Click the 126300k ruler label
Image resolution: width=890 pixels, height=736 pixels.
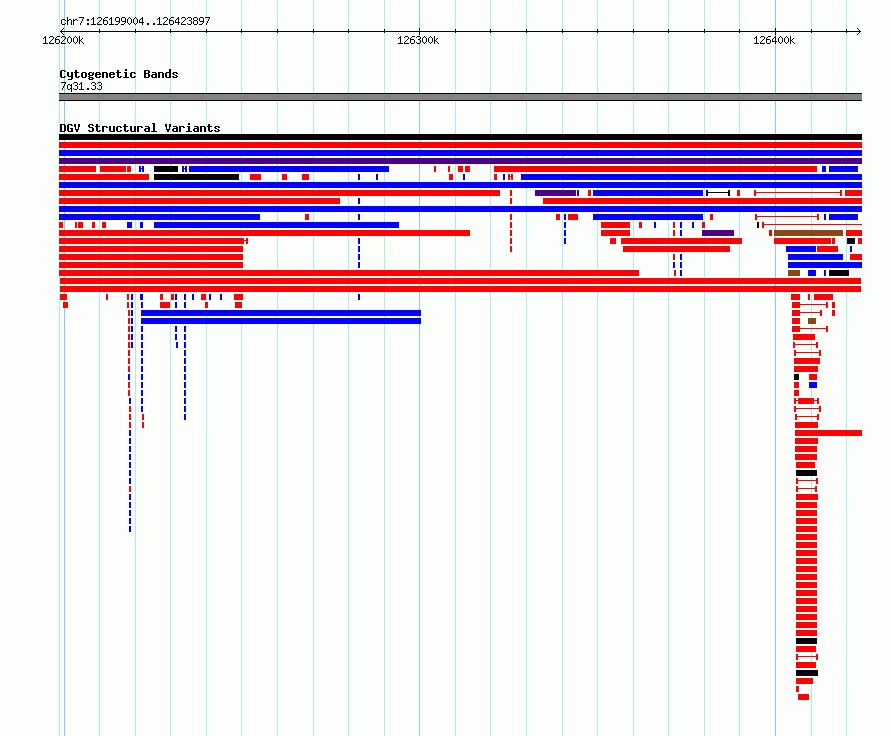tap(418, 40)
